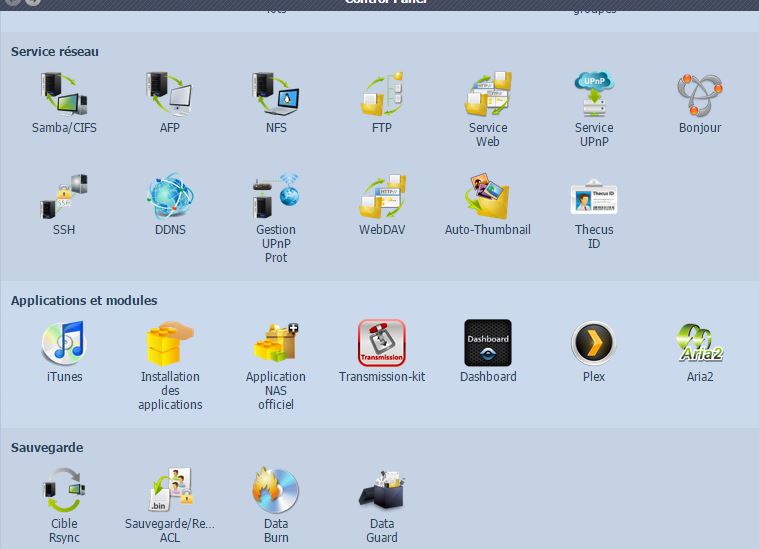Screen dimensions: 759x549
Task: Launch the Plex module icon
Action: pyautogui.click(x=594, y=343)
